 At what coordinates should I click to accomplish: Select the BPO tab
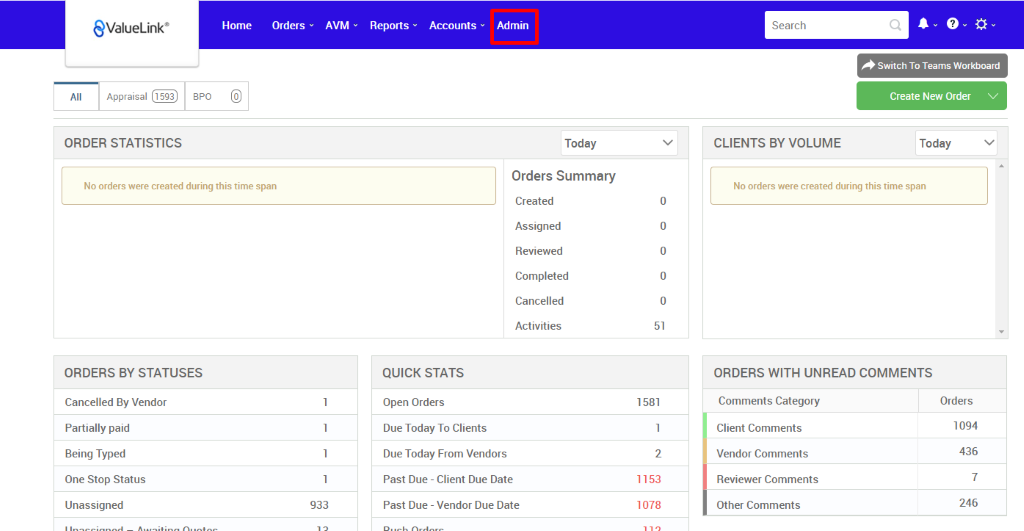(217, 97)
